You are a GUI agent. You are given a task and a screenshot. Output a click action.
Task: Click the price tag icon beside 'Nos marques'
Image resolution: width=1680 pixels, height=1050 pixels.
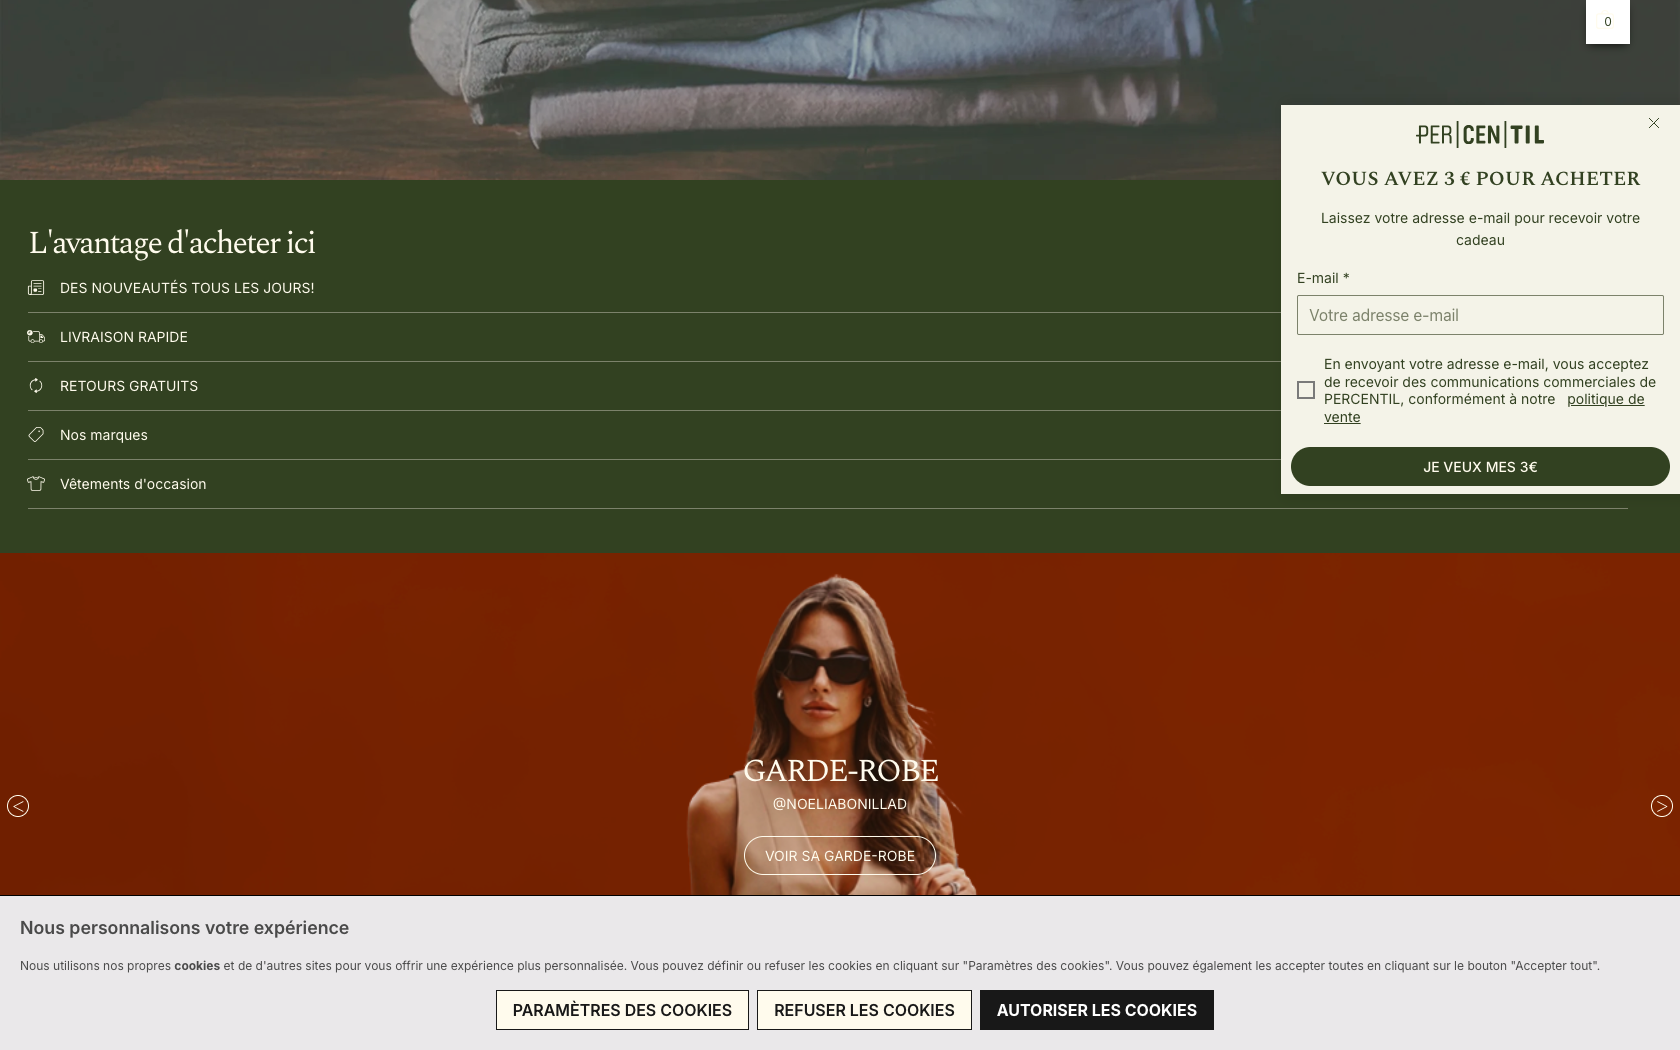pos(37,435)
